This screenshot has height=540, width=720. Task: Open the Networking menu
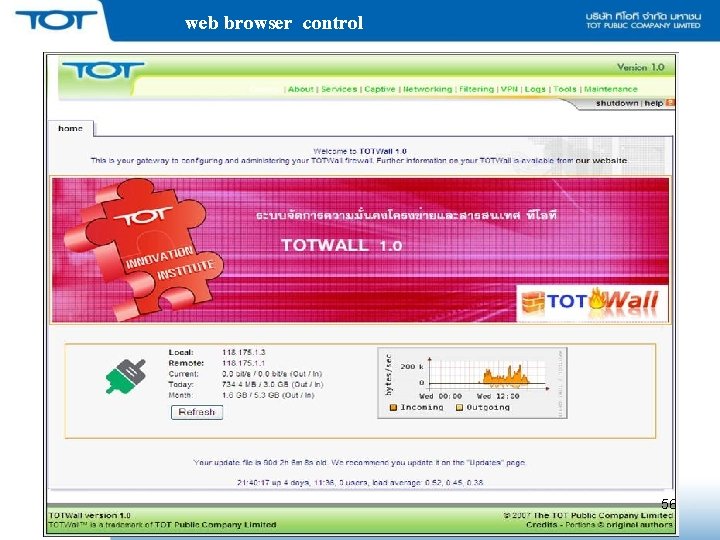click(x=428, y=89)
